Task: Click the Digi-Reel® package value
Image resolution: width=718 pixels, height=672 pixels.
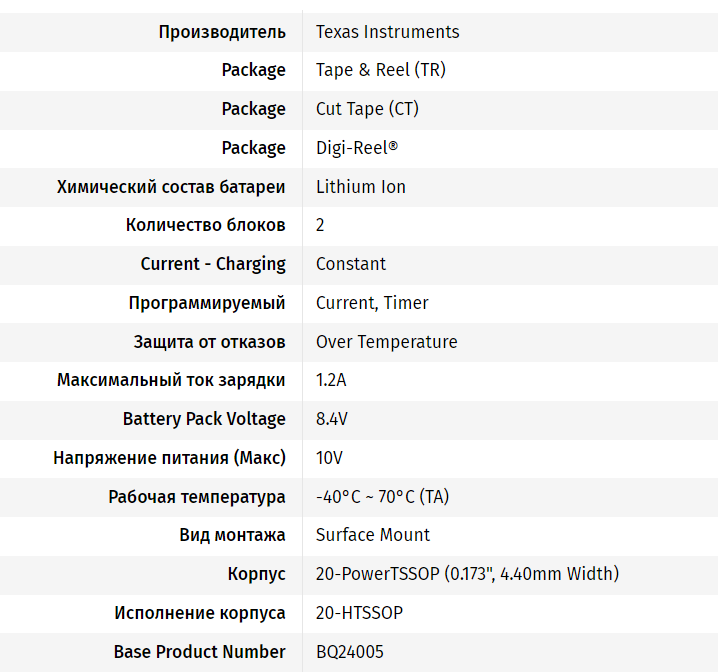Action: tap(356, 148)
